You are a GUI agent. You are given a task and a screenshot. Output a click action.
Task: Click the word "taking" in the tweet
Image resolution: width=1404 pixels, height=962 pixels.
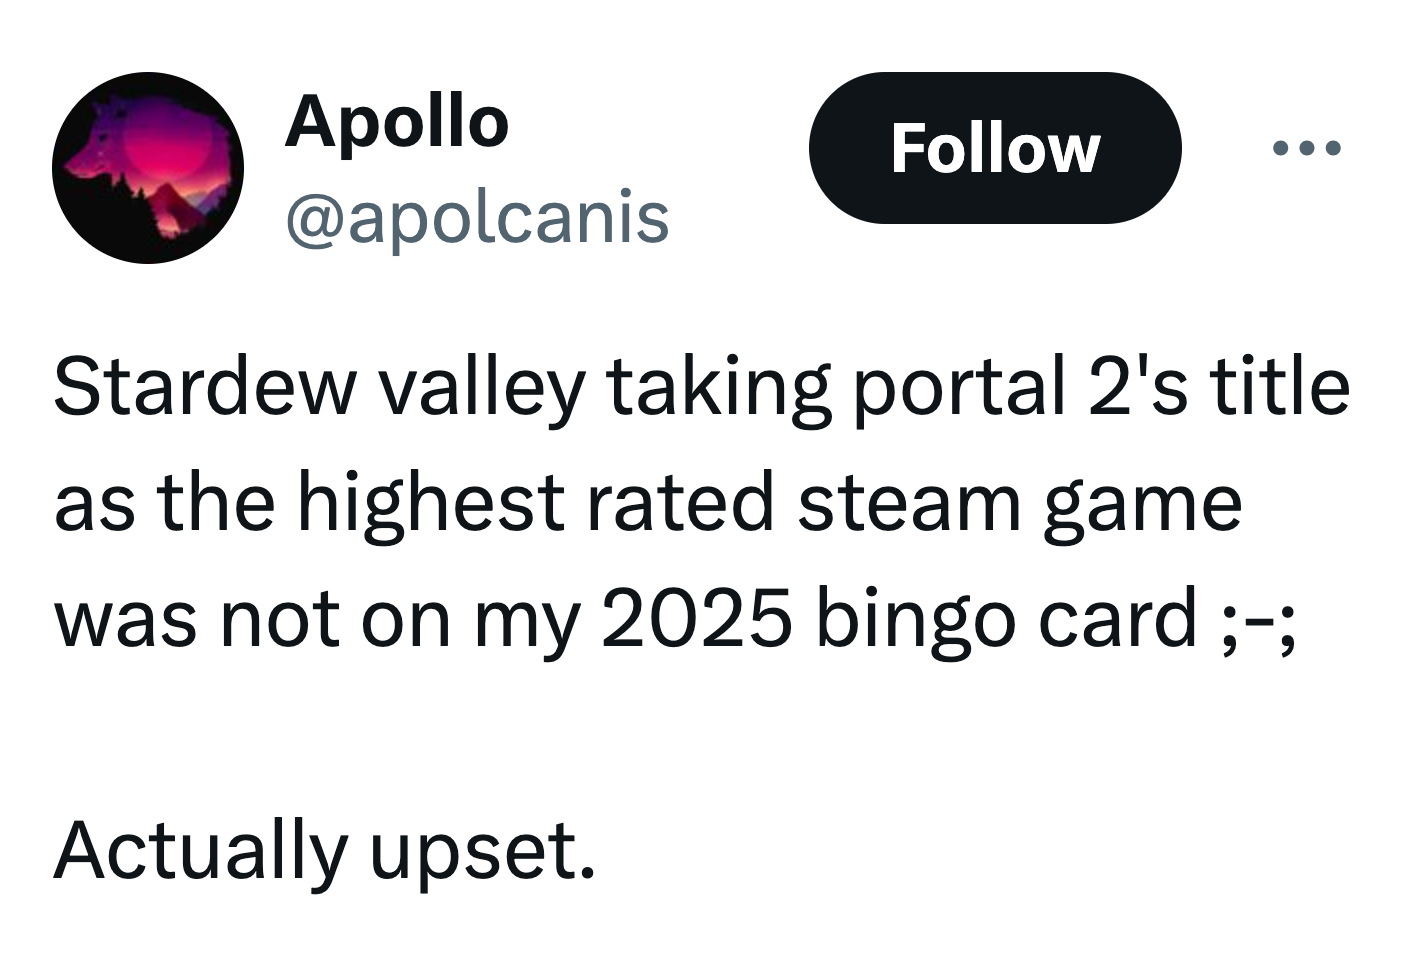coord(718,390)
